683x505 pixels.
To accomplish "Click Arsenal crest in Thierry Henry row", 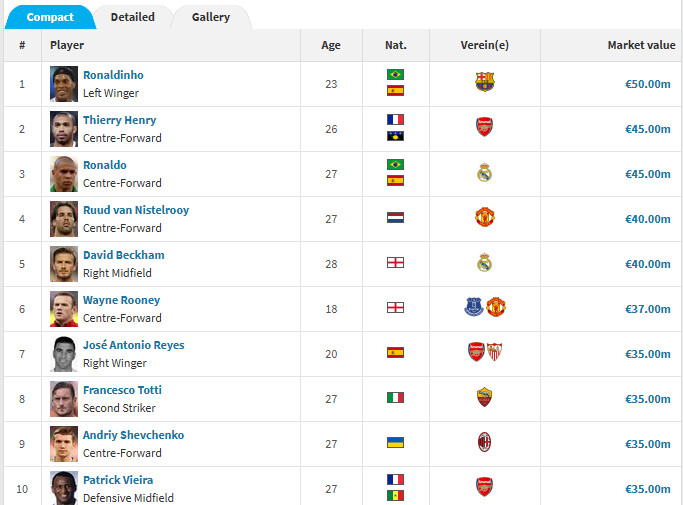I will point(485,128).
